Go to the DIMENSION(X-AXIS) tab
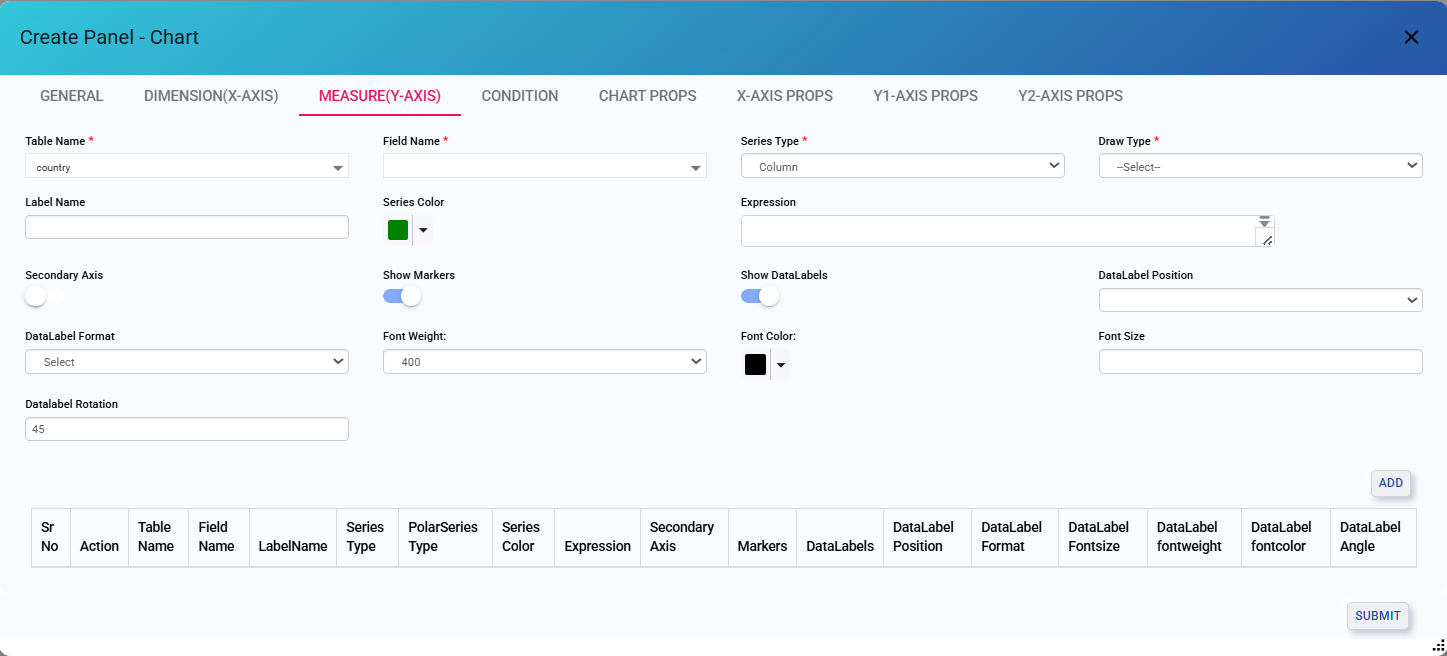 211,96
